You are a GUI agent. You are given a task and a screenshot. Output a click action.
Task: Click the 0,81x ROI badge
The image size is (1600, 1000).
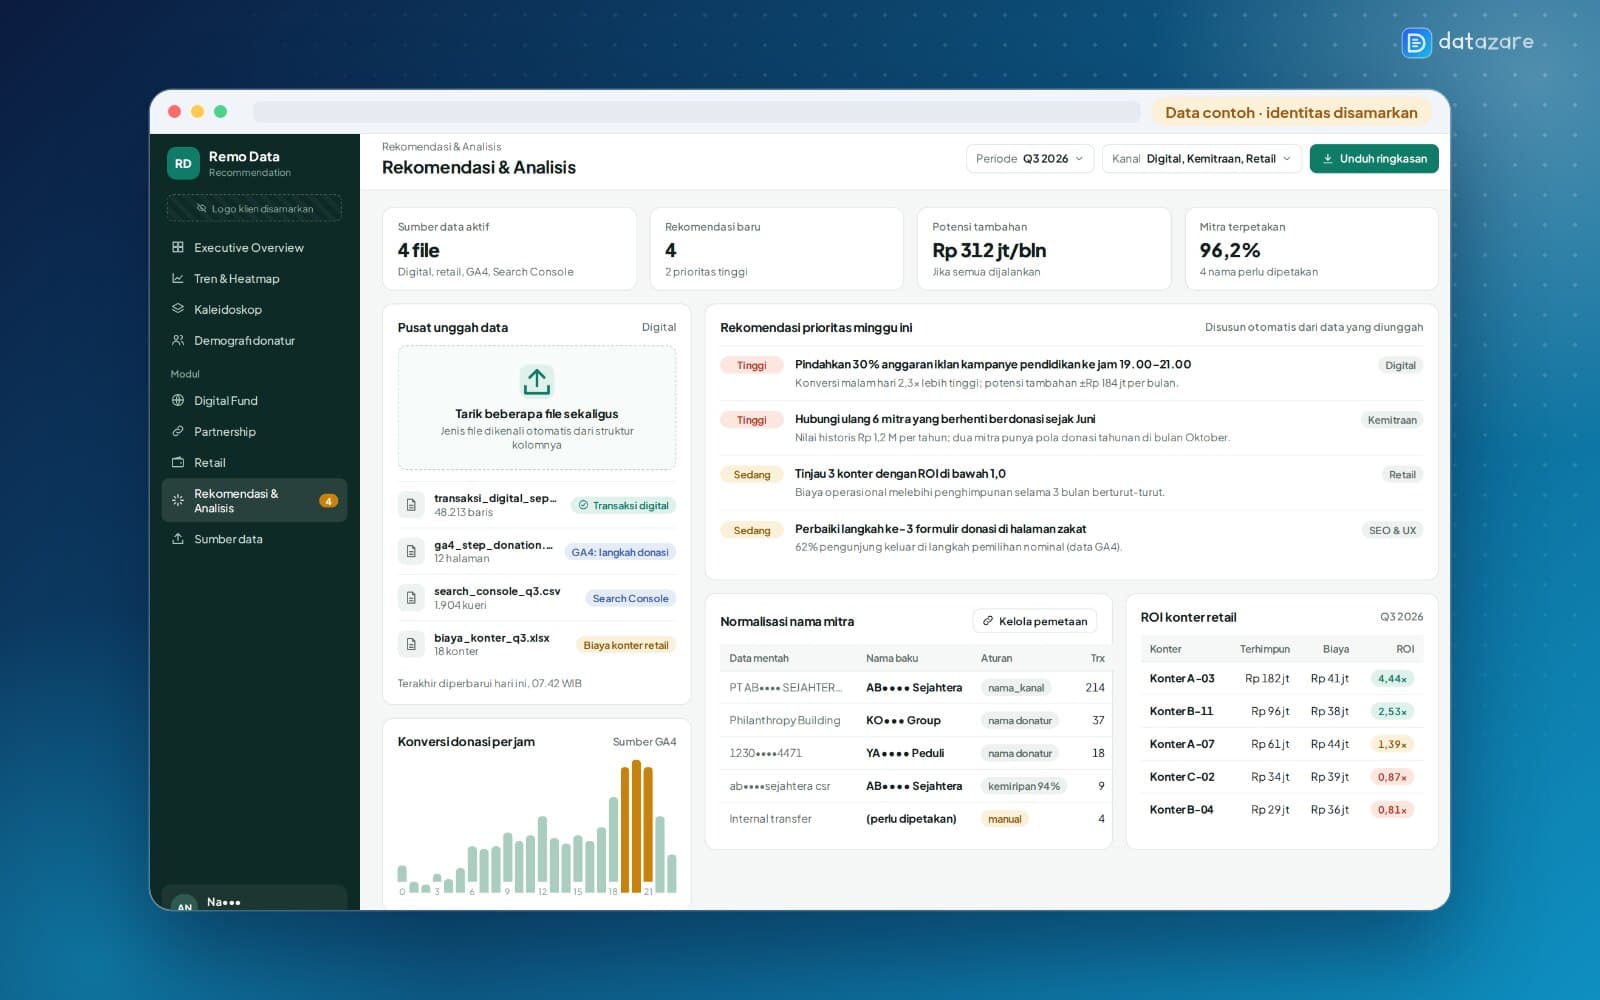(x=1392, y=810)
